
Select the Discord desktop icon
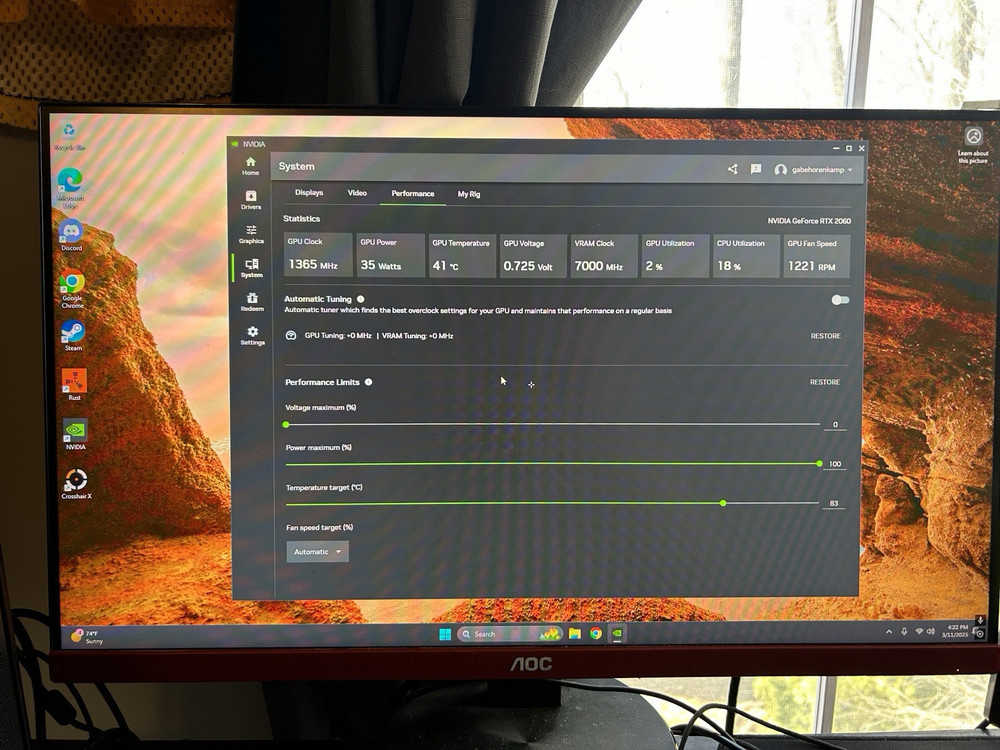71,235
